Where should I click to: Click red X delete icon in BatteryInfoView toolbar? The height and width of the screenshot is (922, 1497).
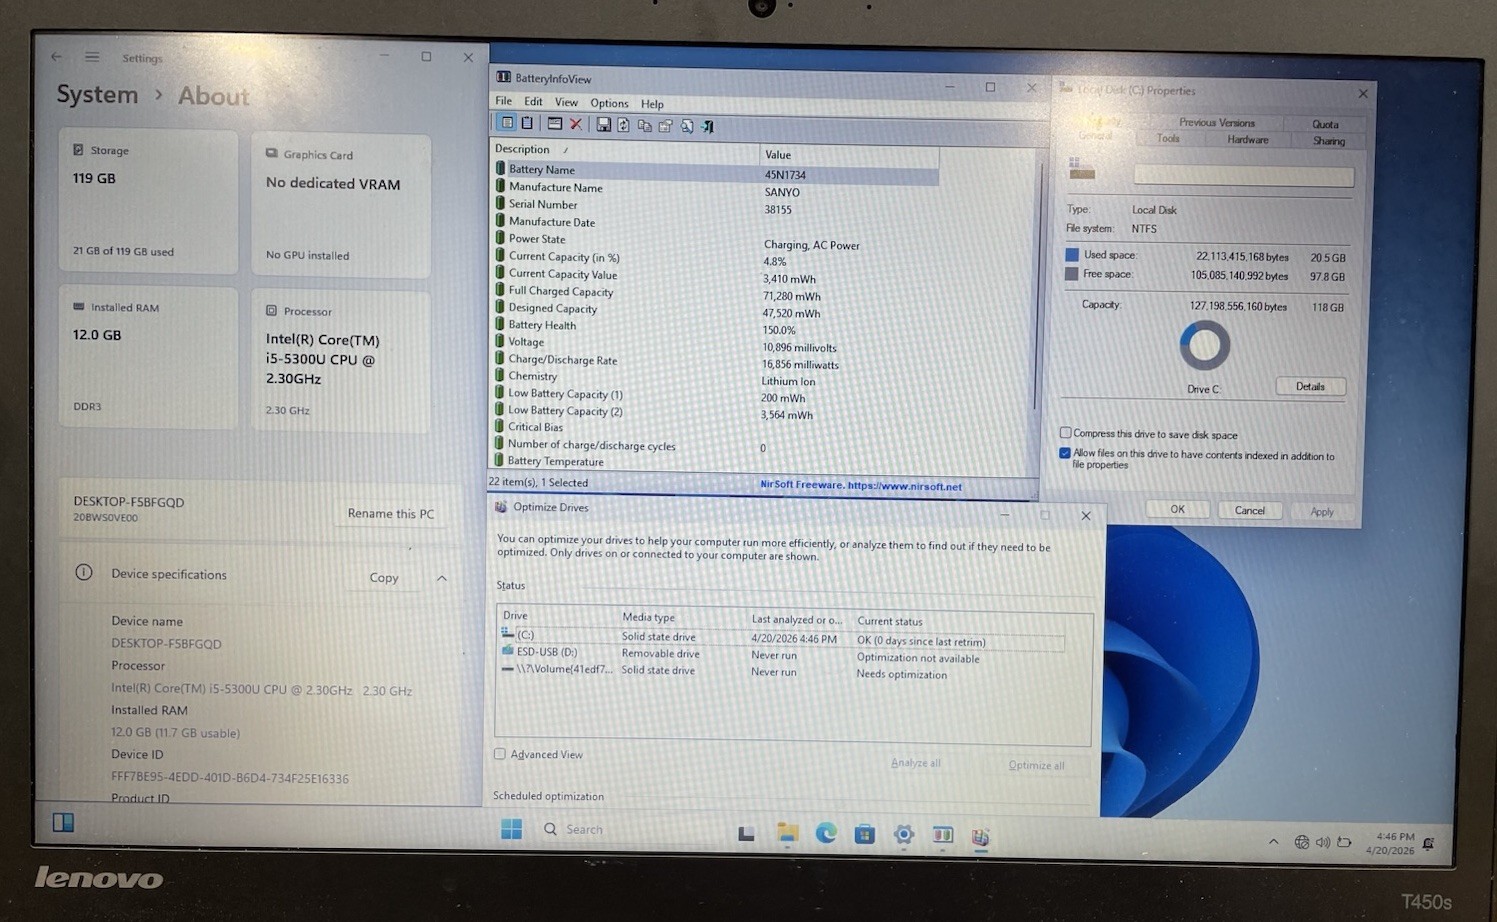pos(576,124)
